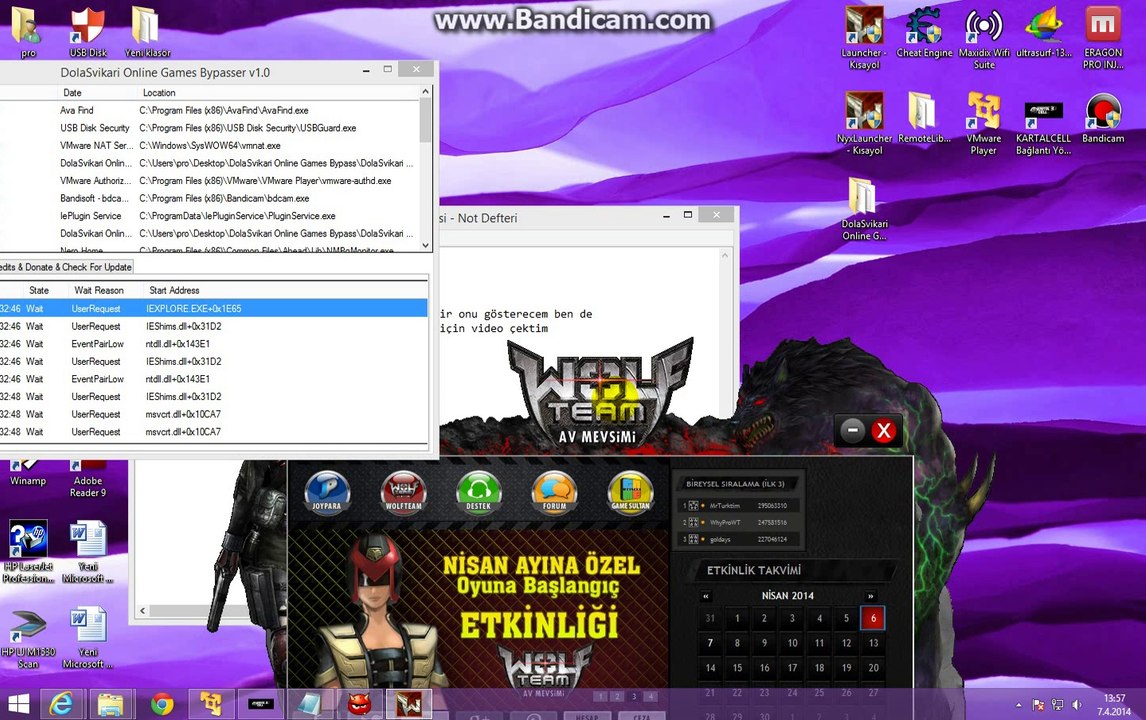
Task: Open HP LJ M1530 Scan desktop icon
Action: 28,640
